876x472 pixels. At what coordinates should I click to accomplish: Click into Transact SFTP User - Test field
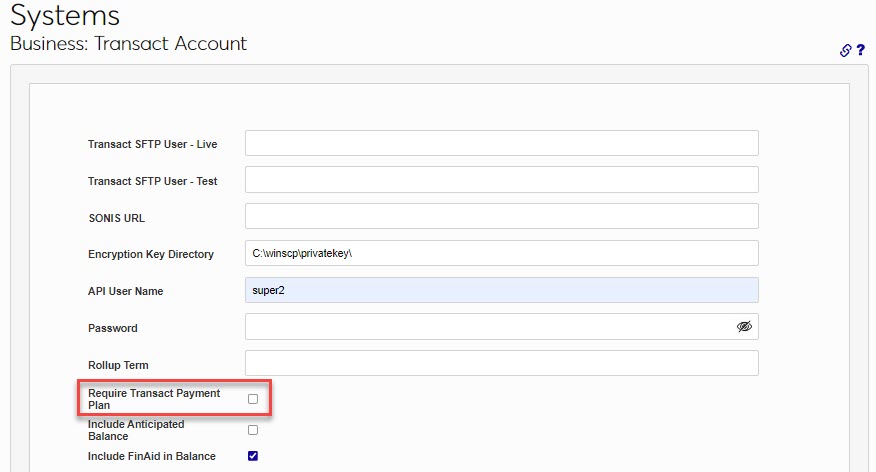(502, 179)
